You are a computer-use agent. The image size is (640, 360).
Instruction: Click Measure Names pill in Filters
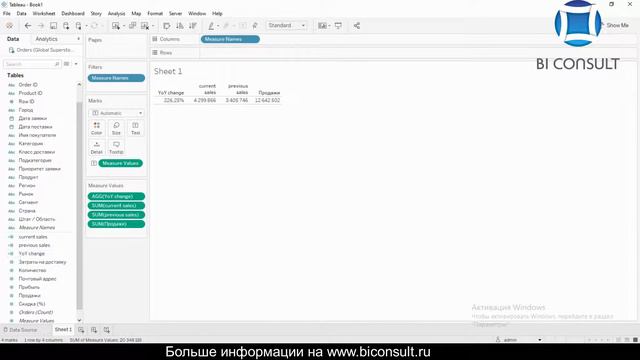[x=116, y=78]
